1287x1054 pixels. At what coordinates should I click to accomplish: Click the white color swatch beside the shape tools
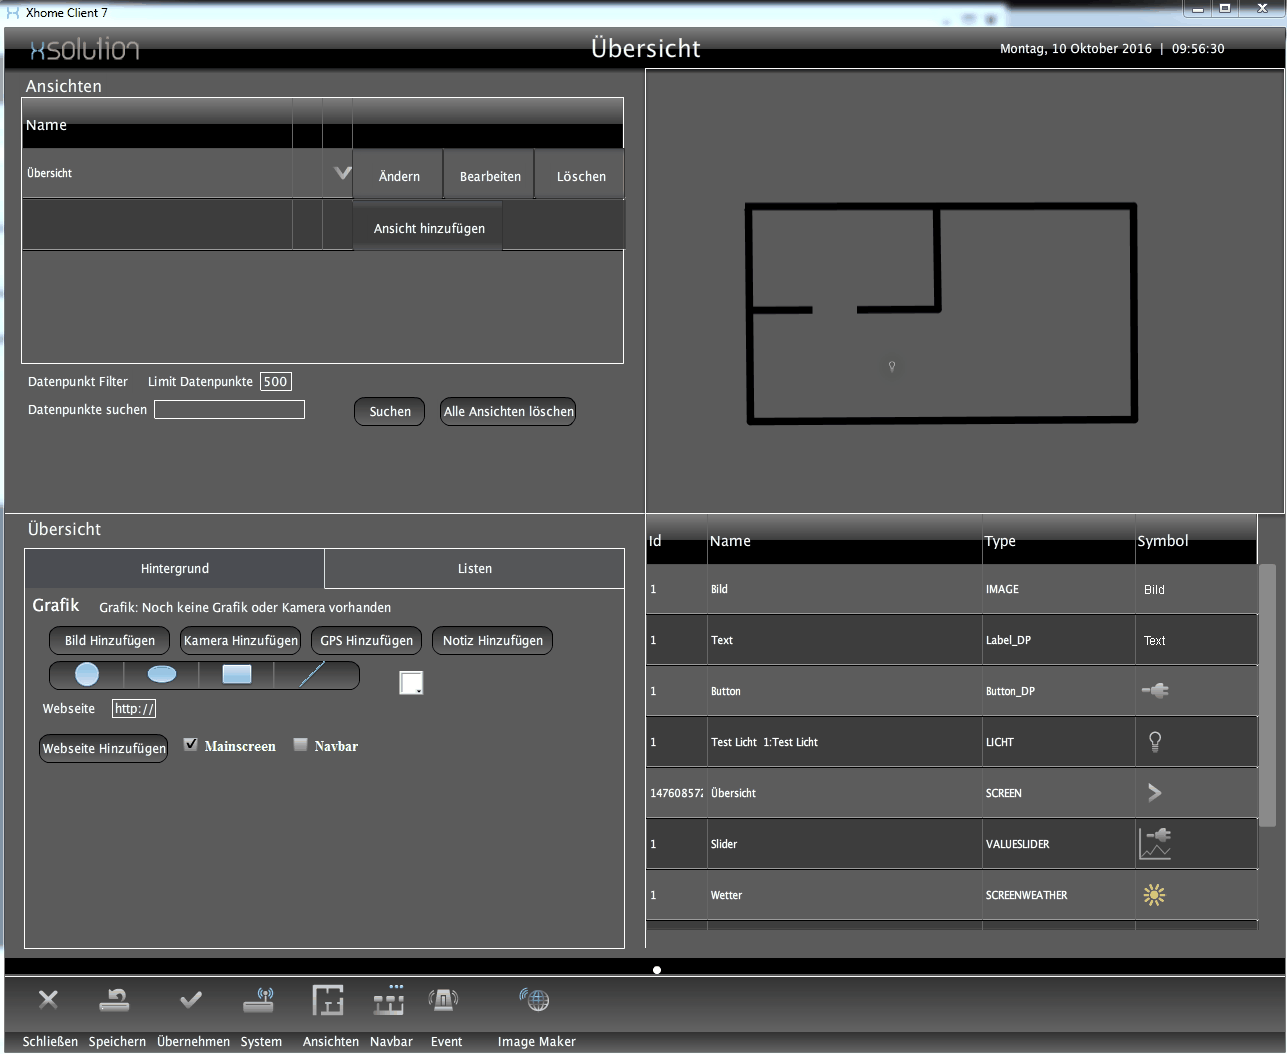(411, 682)
